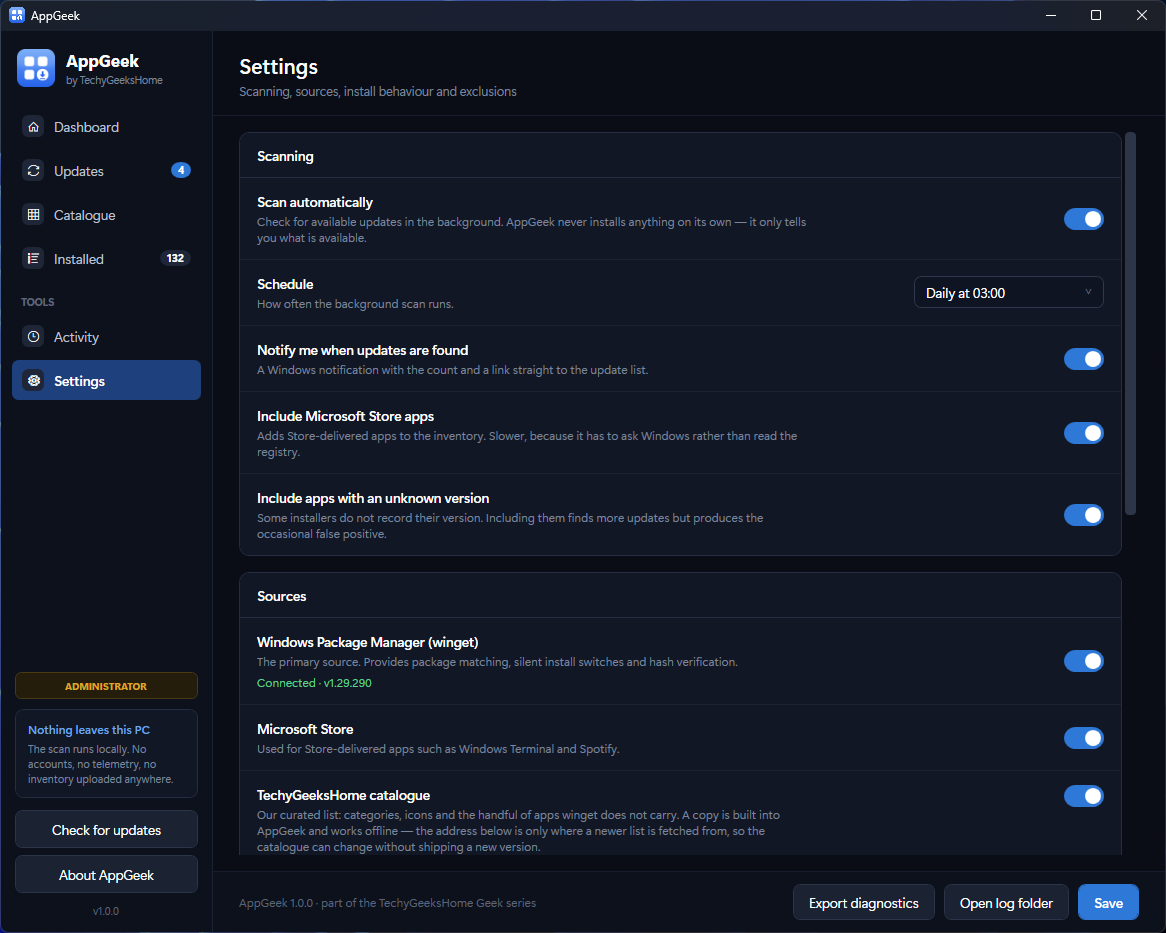This screenshot has height=933, width=1166.
Task: Toggle Scan automatically switch
Action: point(1083,219)
